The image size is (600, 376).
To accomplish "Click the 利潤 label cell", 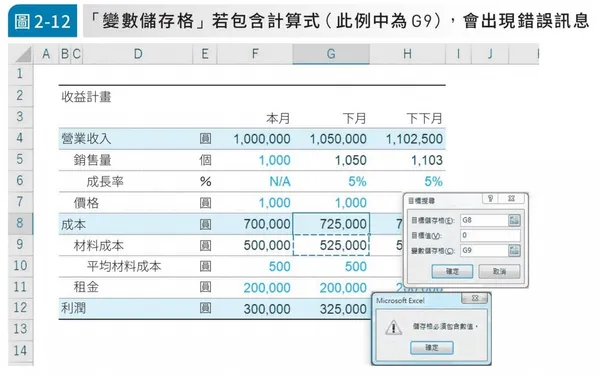I will click(x=73, y=308).
